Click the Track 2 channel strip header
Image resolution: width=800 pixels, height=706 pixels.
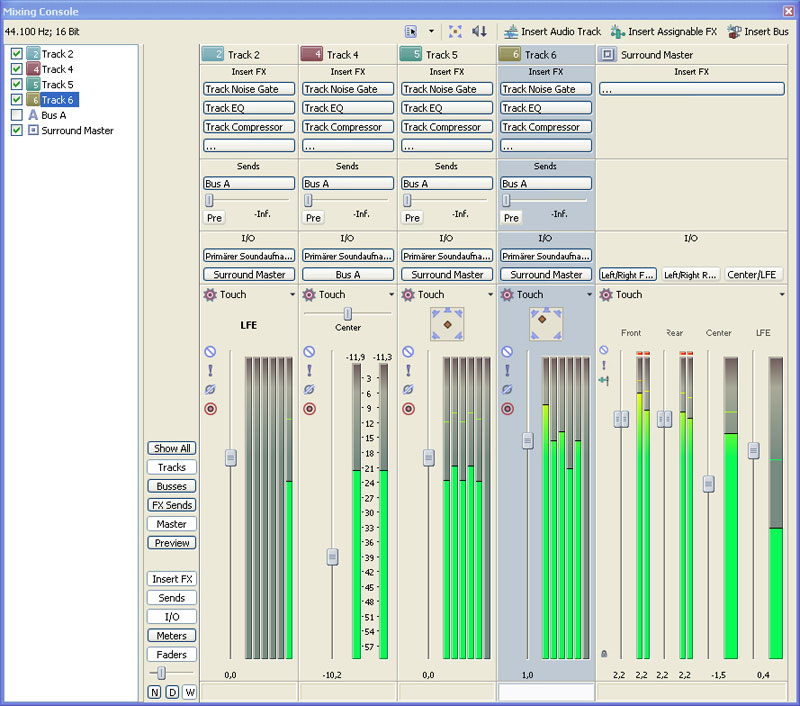(248, 55)
